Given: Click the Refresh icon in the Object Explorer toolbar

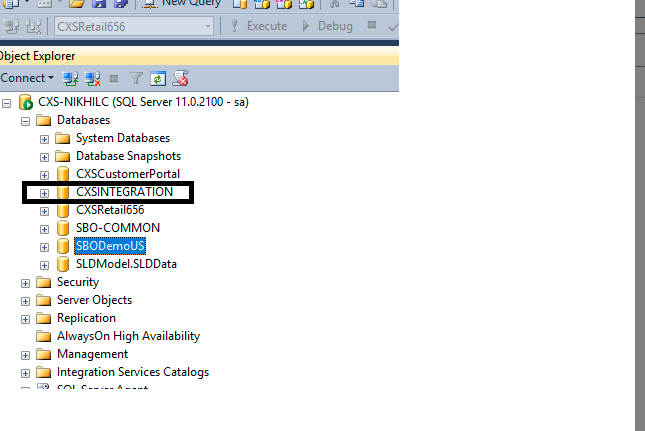Looking at the screenshot, I should point(158,78).
